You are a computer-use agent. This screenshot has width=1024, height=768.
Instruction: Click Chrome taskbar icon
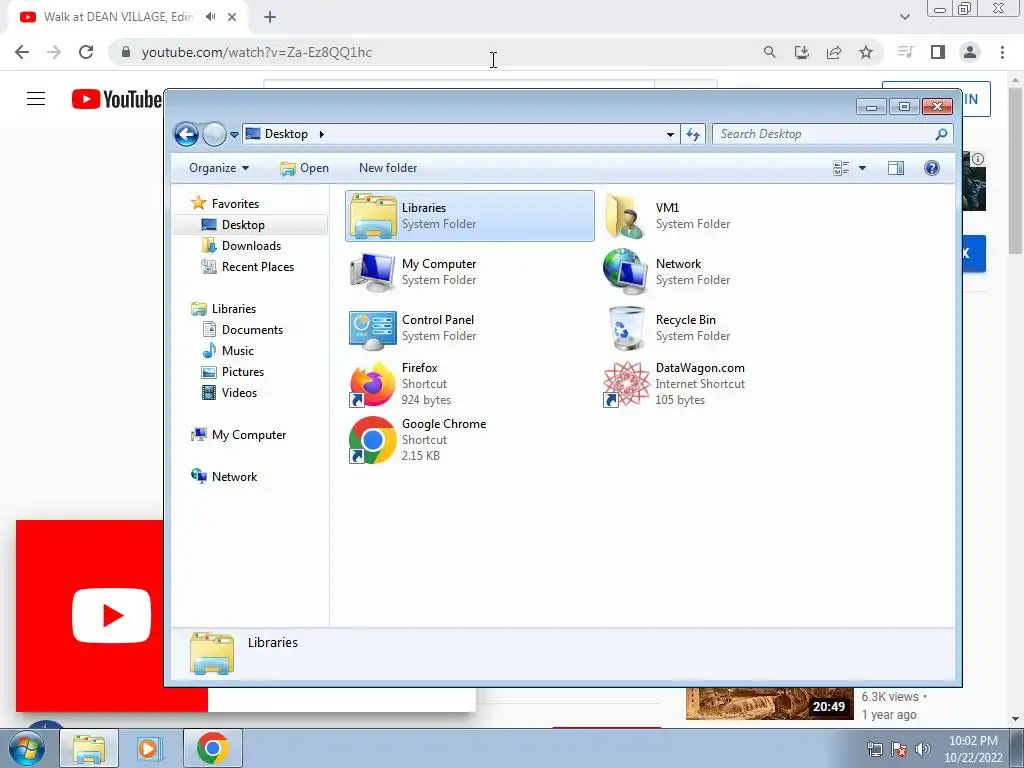pos(212,748)
